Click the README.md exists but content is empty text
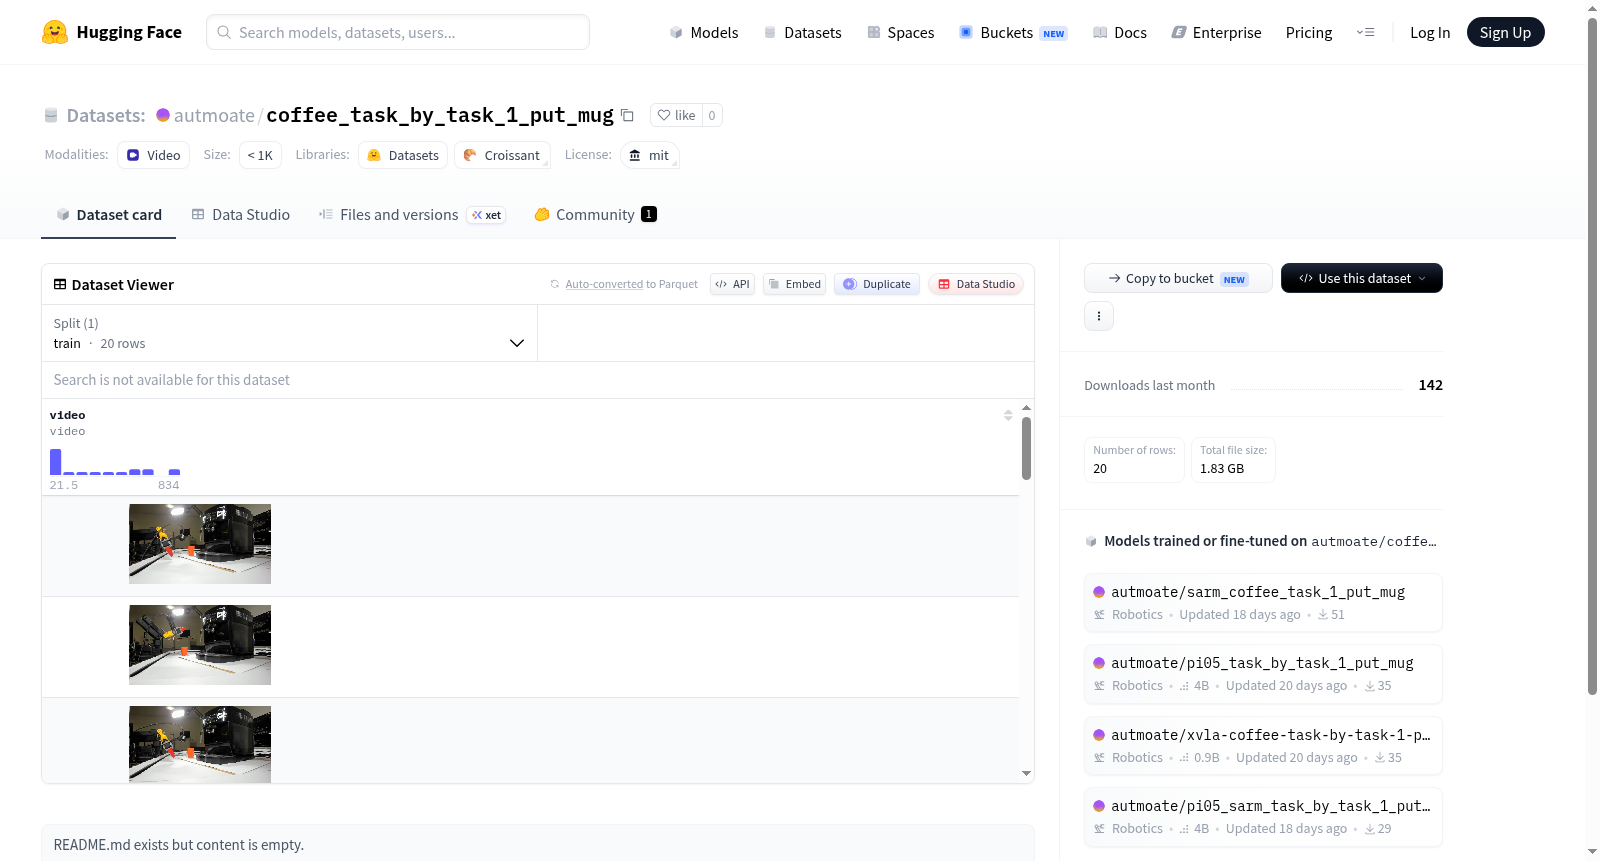This screenshot has width=1600, height=861. point(179,845)
